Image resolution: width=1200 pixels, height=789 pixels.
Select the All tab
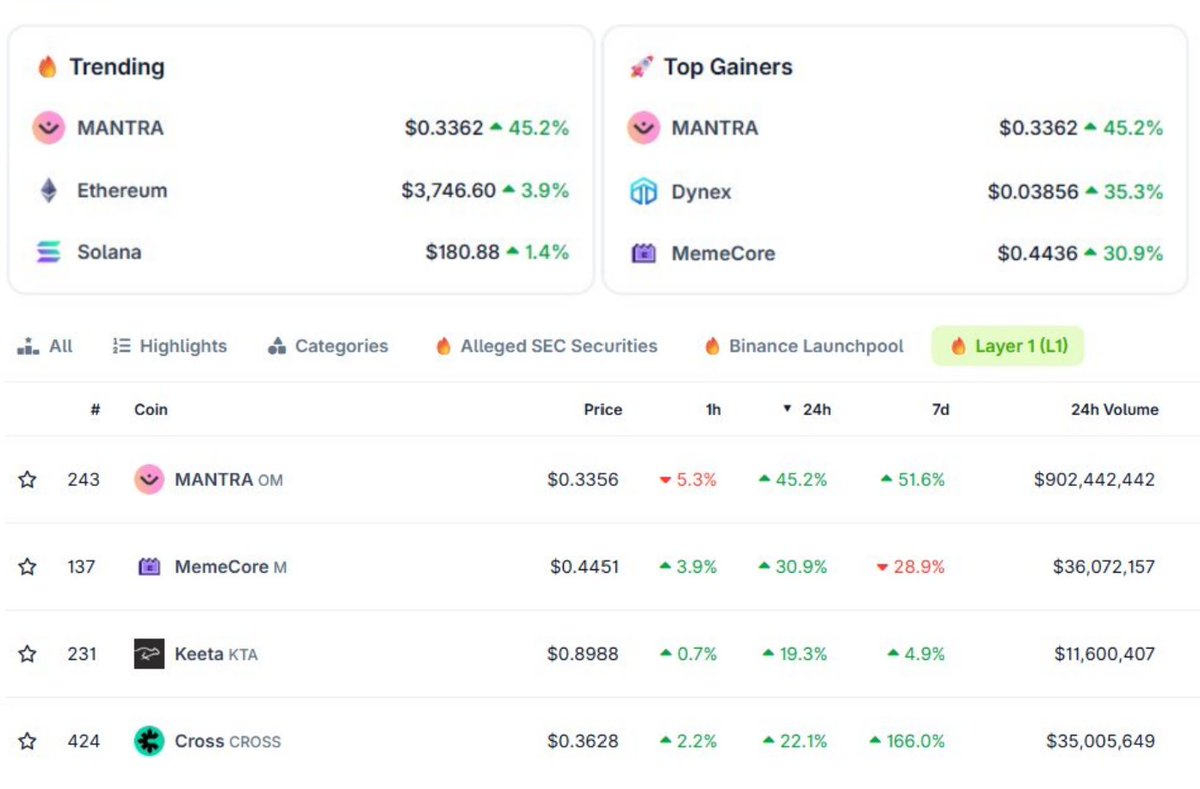pos(45,346)
